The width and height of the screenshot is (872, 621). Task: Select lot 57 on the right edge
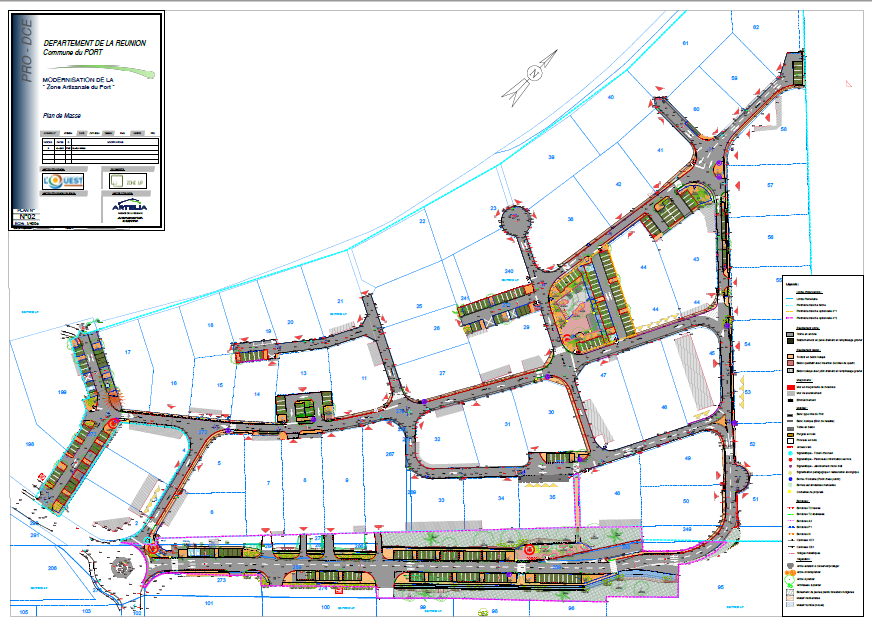coord(770,187)
